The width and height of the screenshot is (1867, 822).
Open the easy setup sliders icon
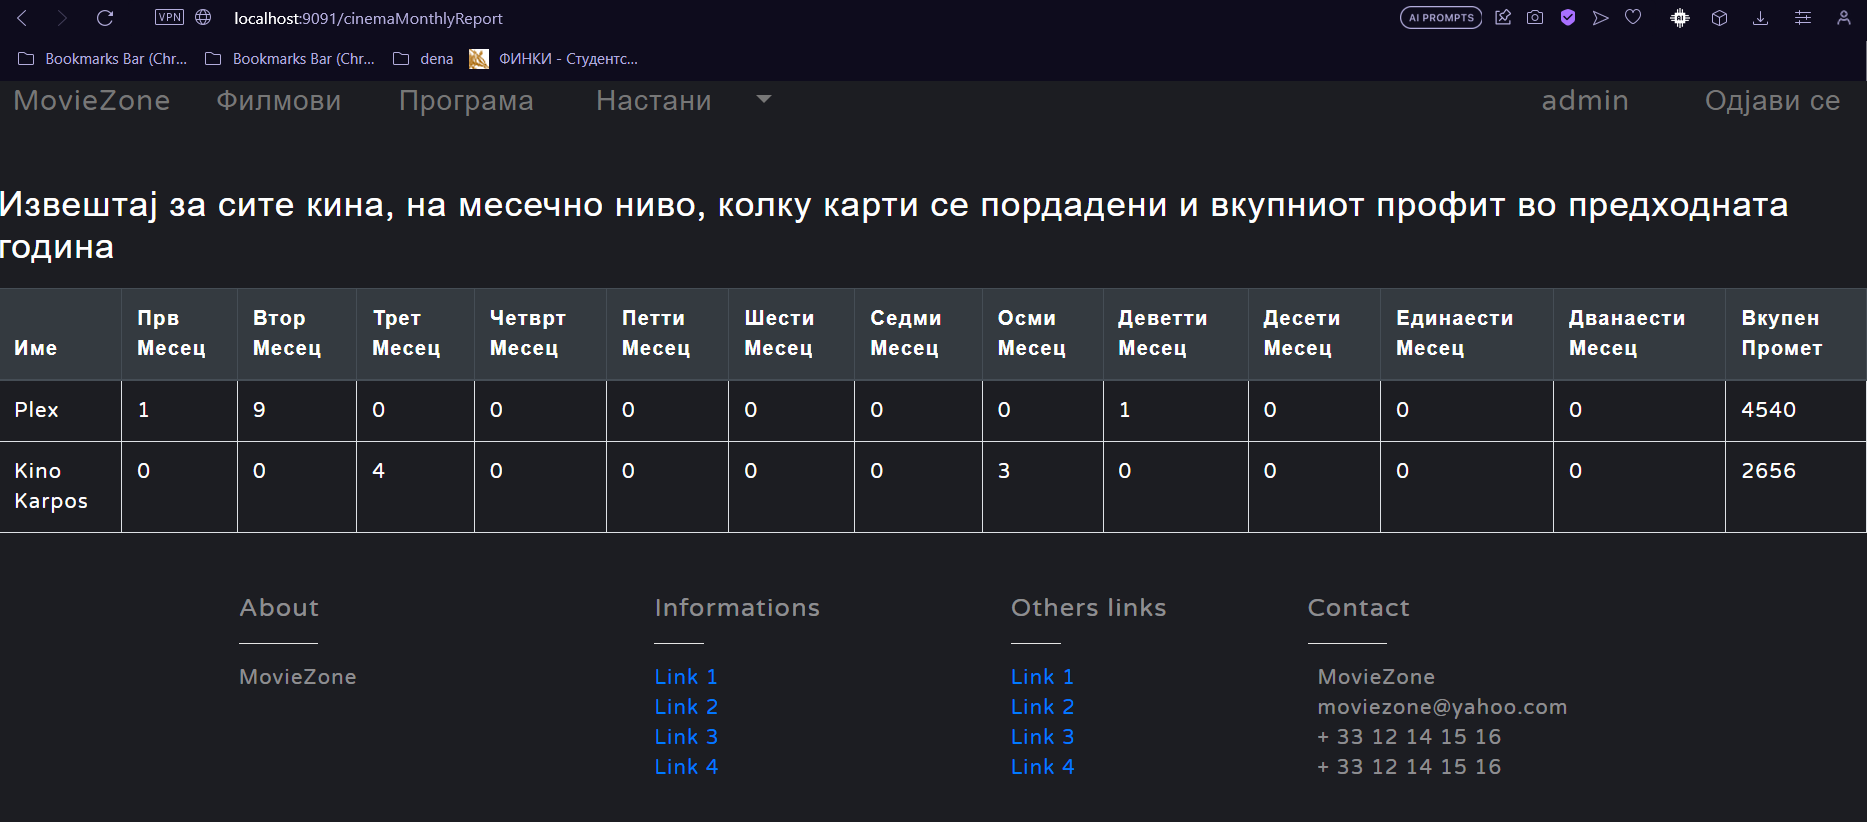coord(1803,18)
